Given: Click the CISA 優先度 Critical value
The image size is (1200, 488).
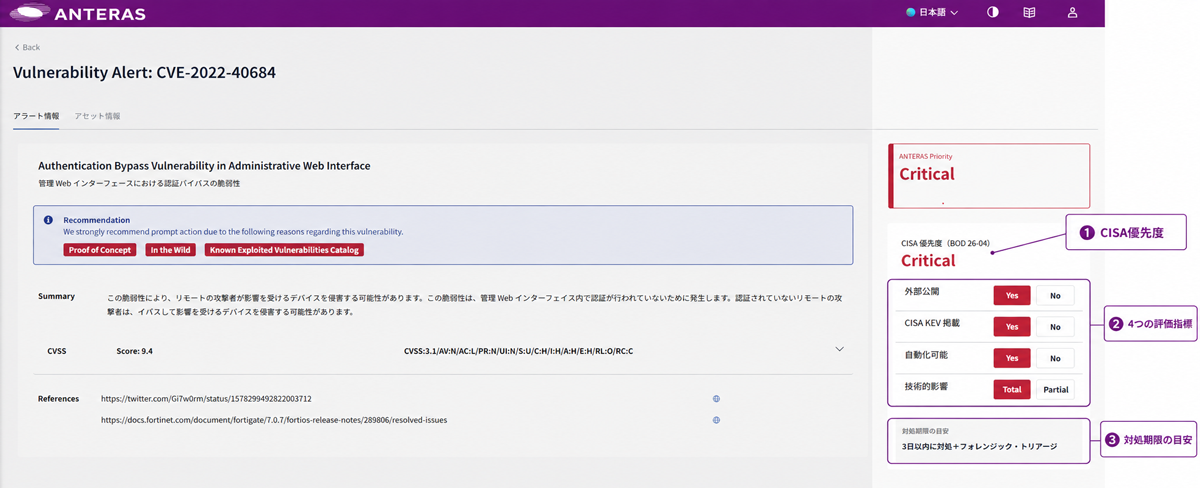Looking at the screenshot, I should (927, 261).
